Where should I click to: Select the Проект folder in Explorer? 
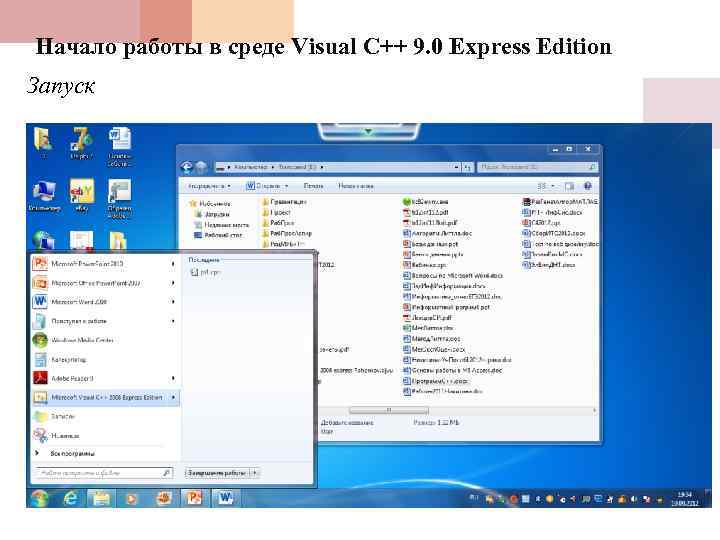tap(276, 213)
